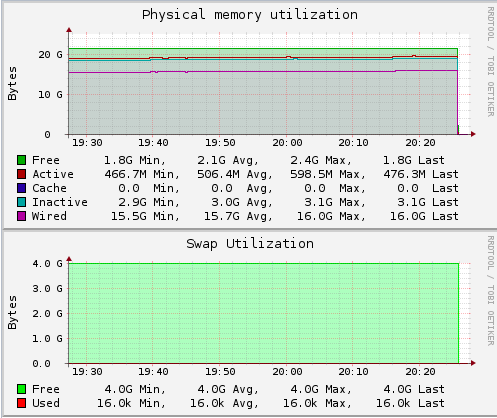The height and width of the screenshot is (418, 497).
Task: Click the 20 G axis label
Action: [x=50, y=55]
